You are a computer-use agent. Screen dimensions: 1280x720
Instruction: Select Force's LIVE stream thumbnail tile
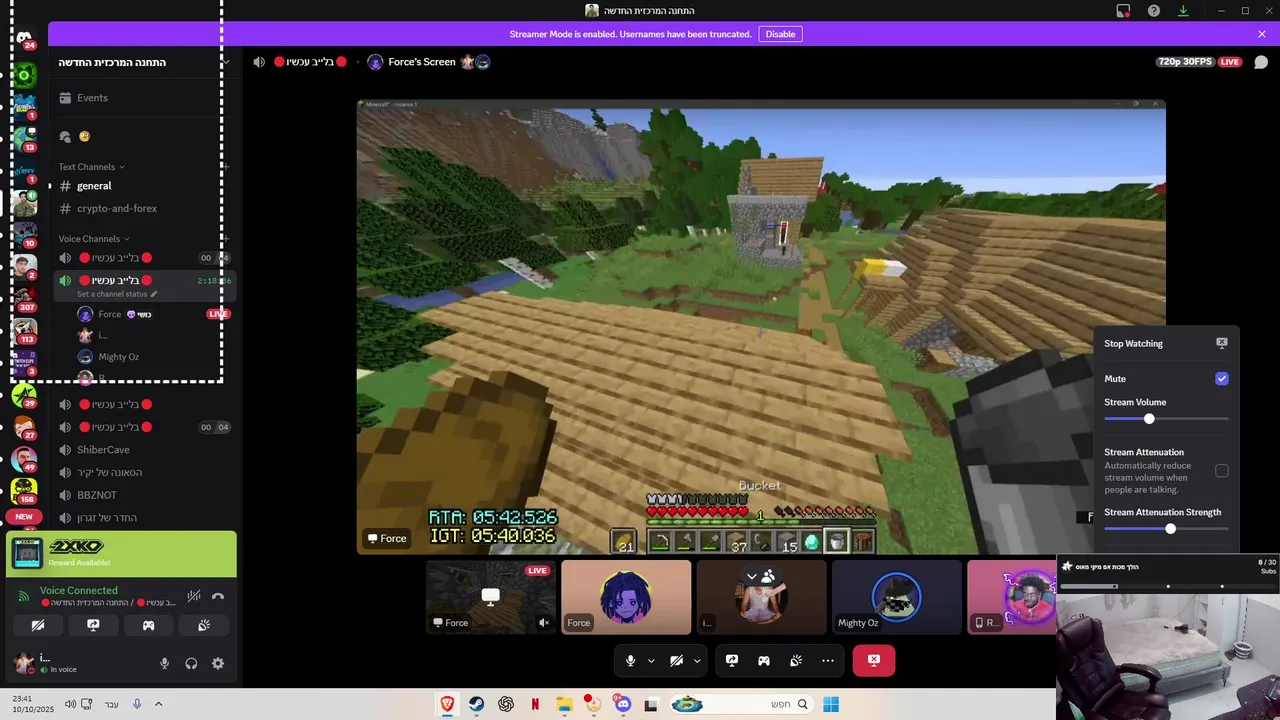490,597
